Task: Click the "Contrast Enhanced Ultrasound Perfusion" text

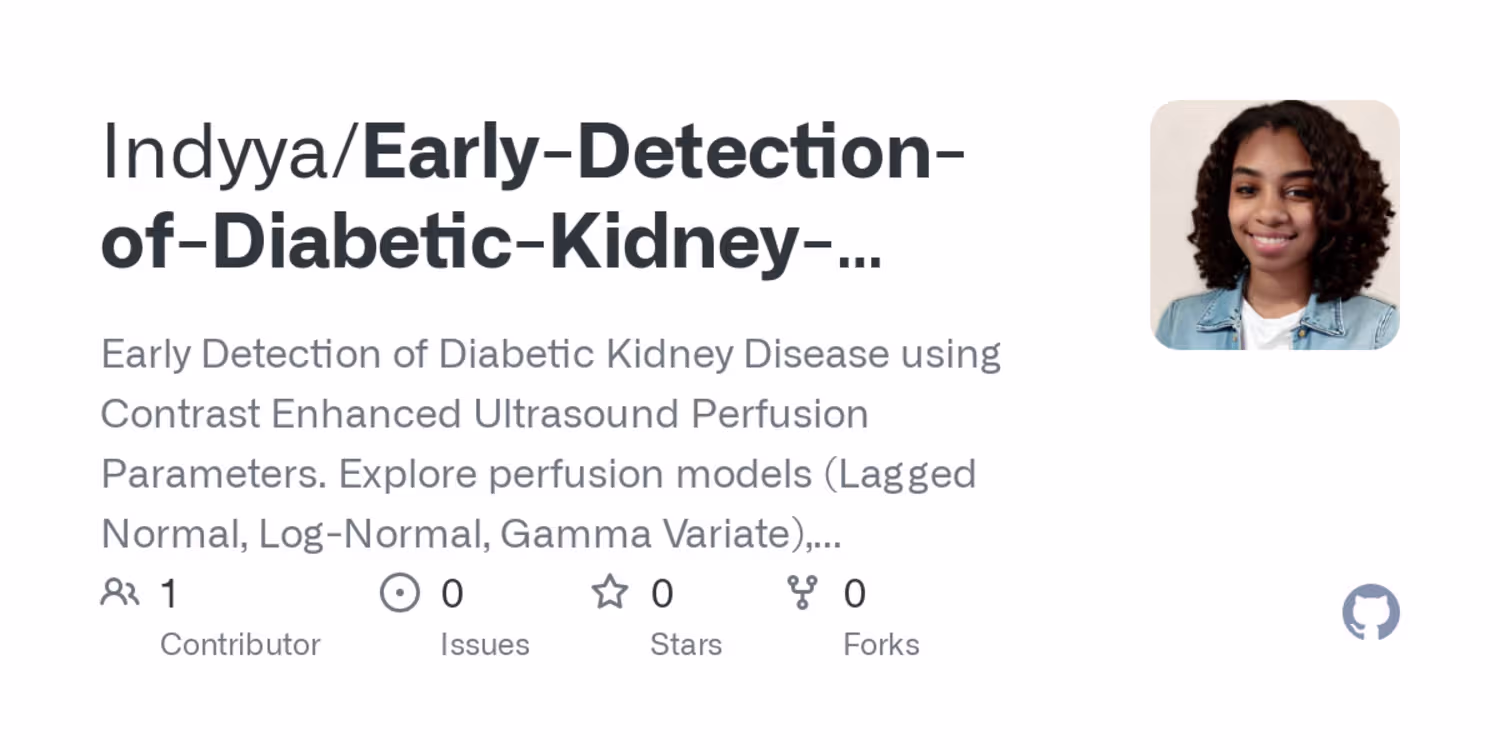Action: [484, 414]
